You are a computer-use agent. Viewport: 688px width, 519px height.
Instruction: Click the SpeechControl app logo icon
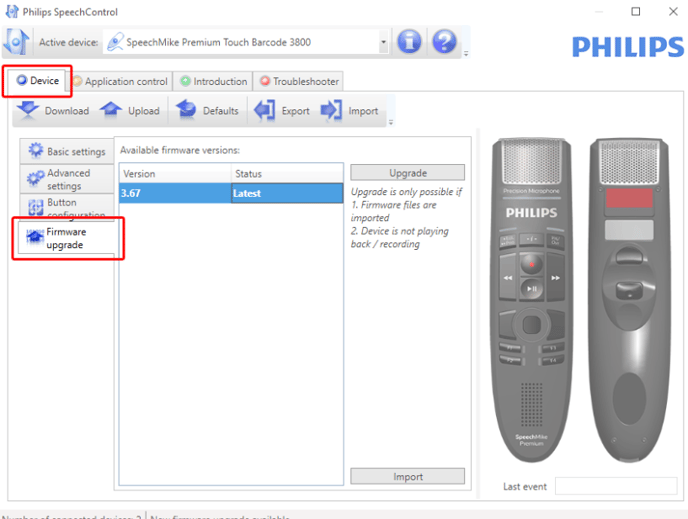[x=16, y=42]
